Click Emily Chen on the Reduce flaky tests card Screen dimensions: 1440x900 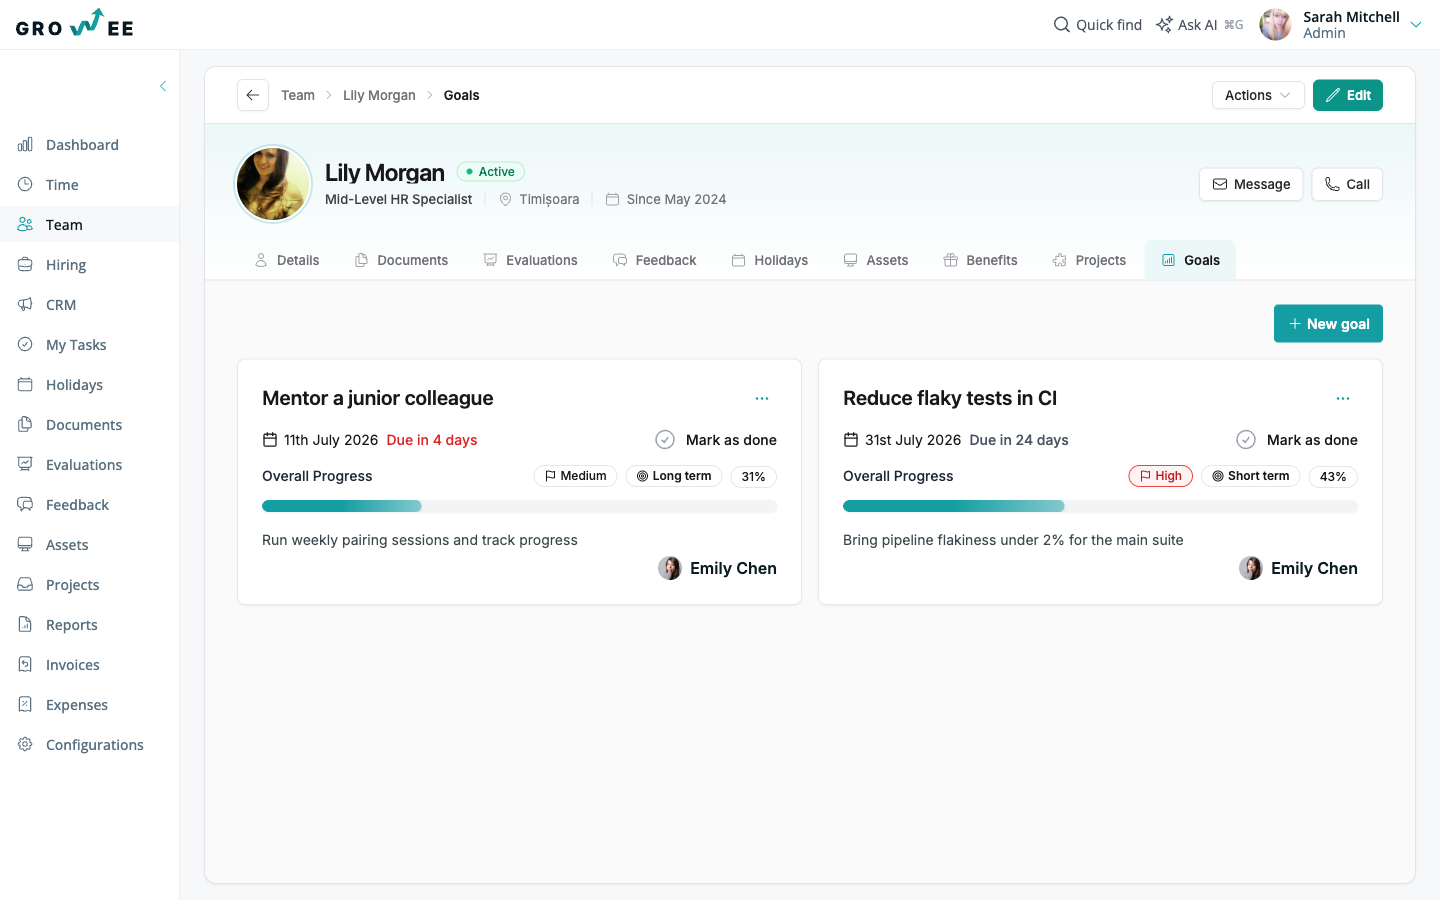point(1298,568)
